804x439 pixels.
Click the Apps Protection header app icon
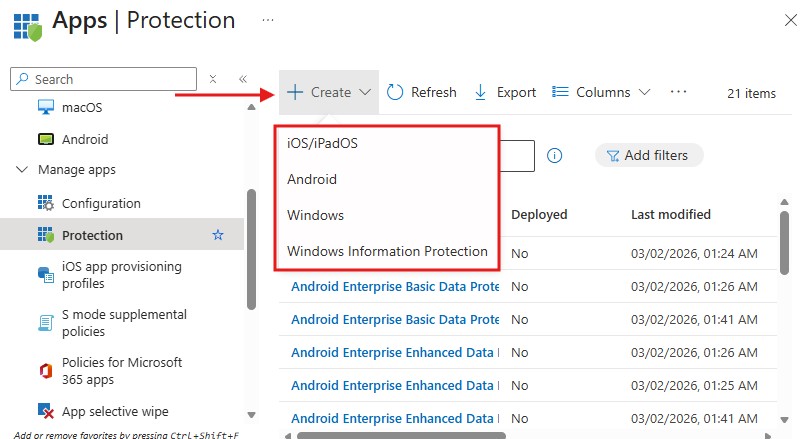click(27, 27)
